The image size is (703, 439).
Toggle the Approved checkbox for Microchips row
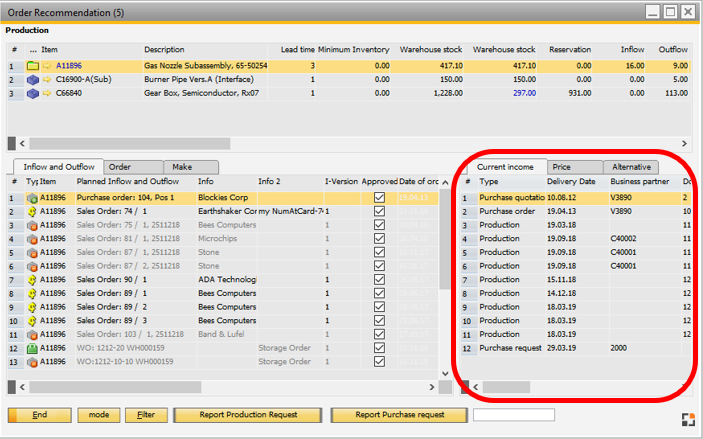pos(378,239)
